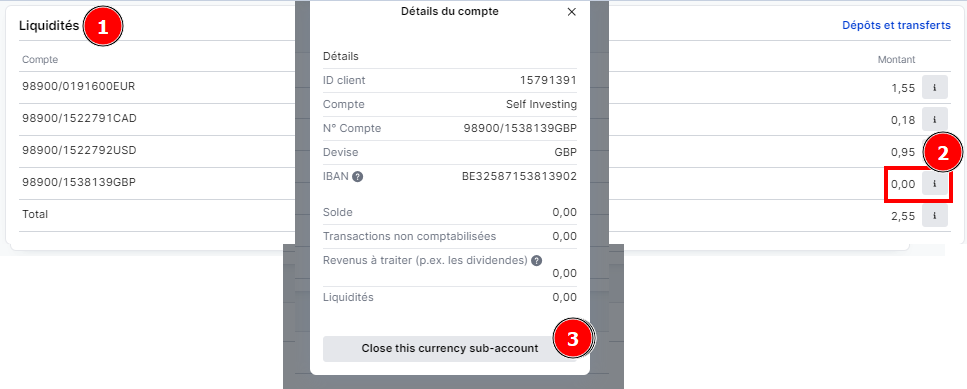Click the Compte column header

point(40,60)
